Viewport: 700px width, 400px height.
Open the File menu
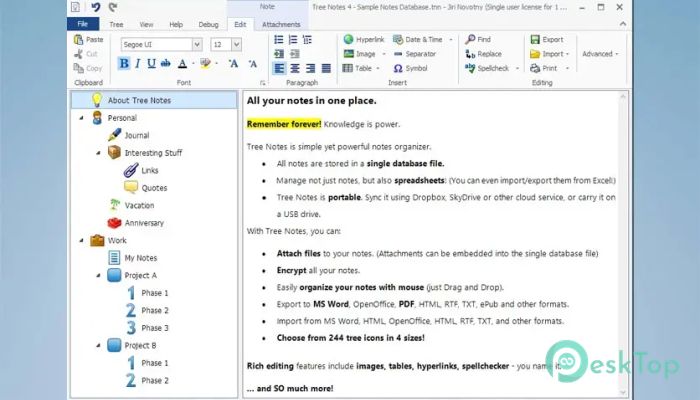coord(83,24)
